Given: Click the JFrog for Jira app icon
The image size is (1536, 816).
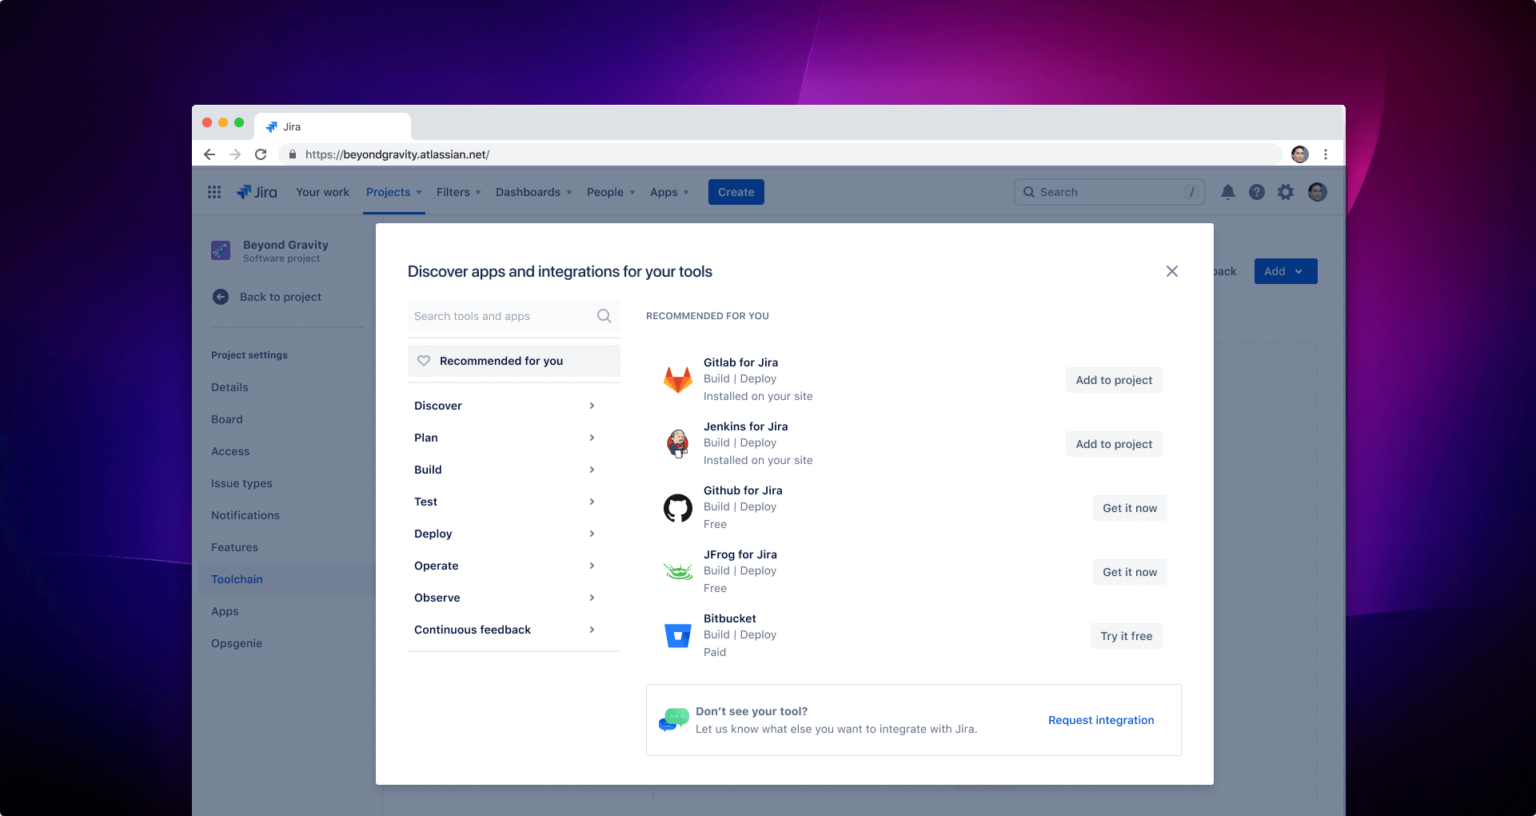Looking at the screenshot, I should pos(678,571).
